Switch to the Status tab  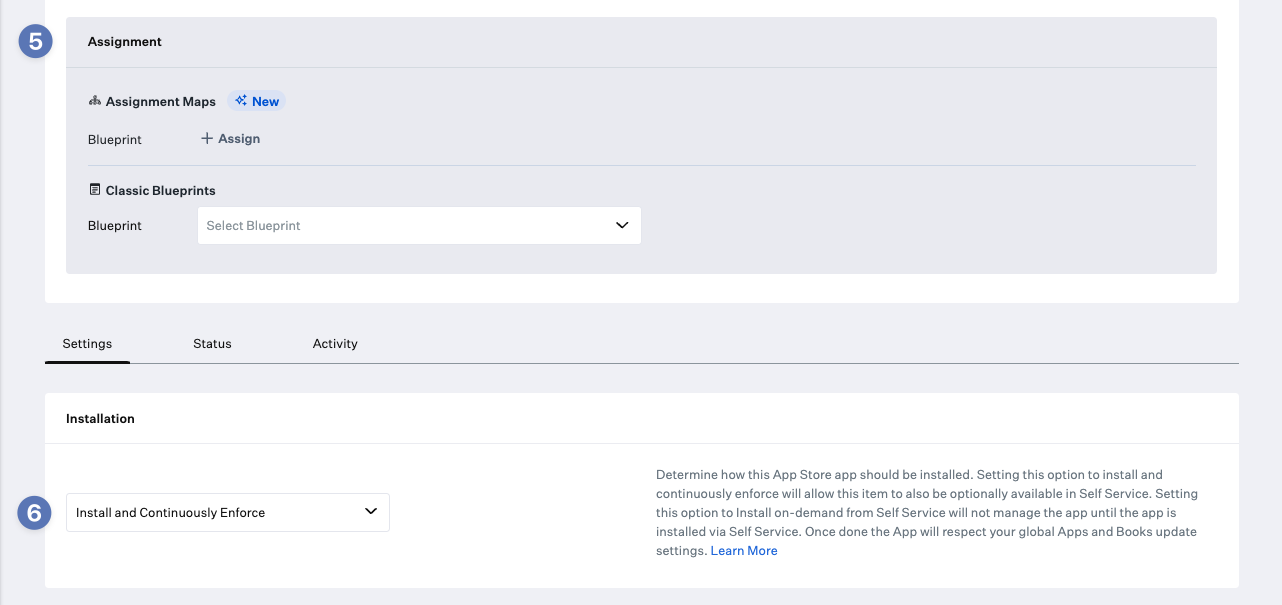point(212,343)
